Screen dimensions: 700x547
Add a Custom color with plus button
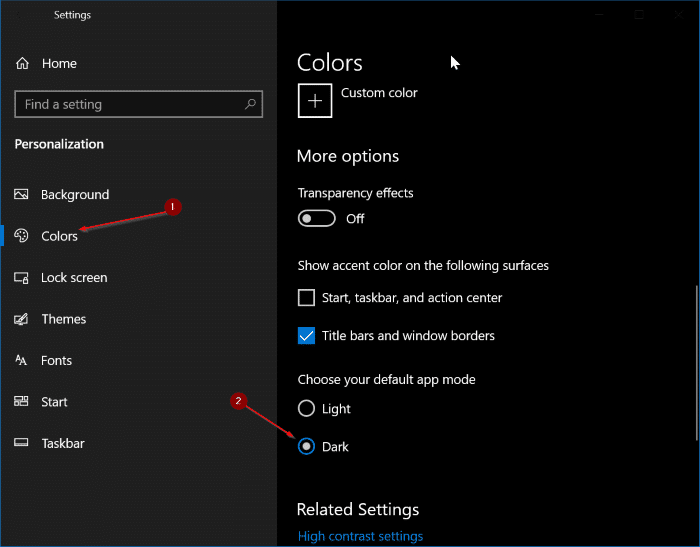315,101
